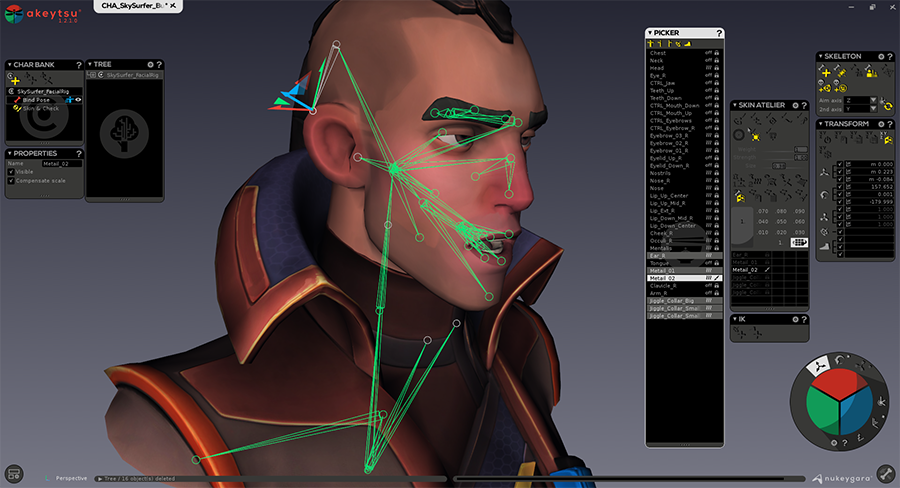
Task: Click the blue character icon on Bind Pose row
Action: point(69,100)
